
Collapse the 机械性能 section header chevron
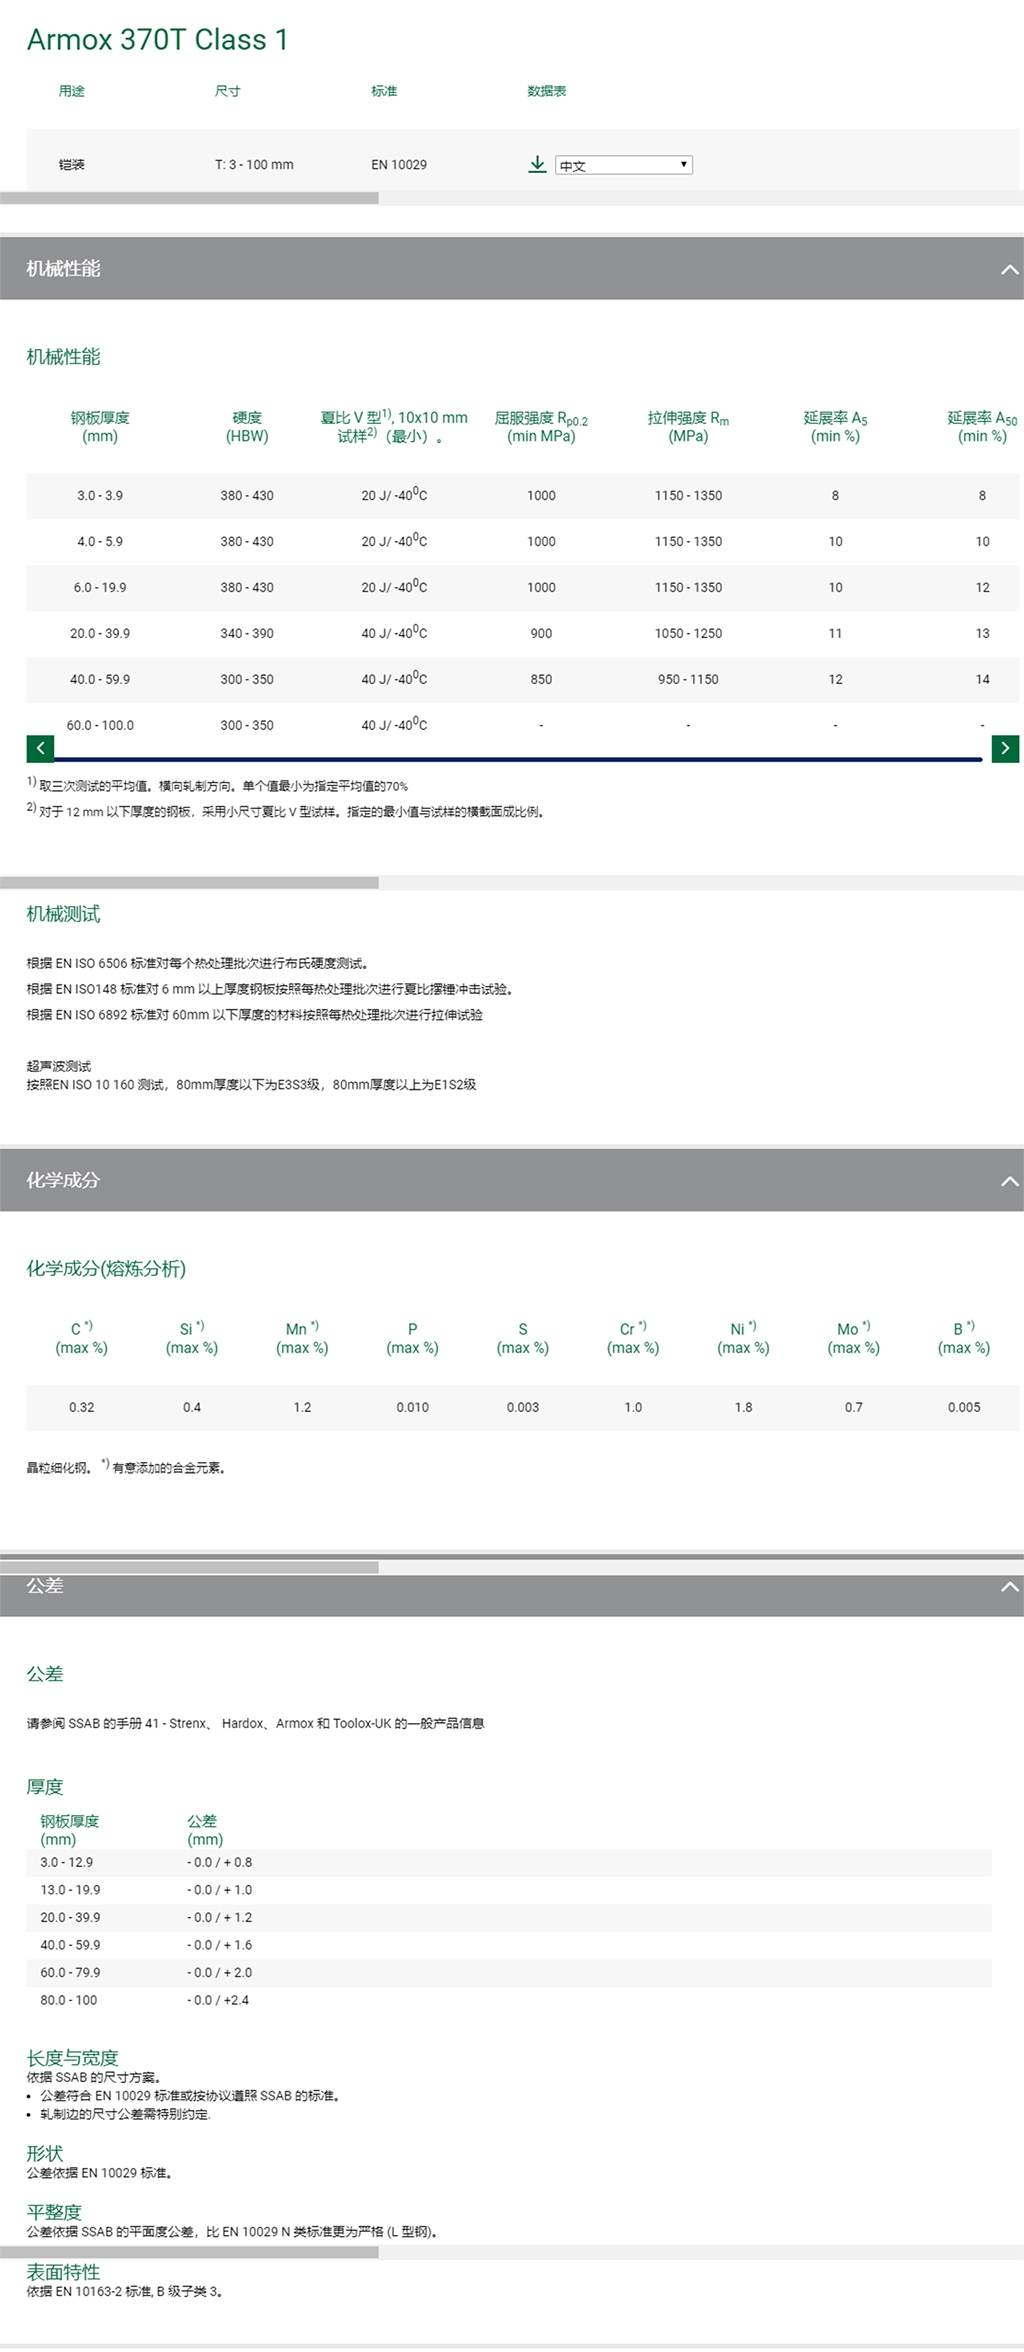tap(1009, 269)
